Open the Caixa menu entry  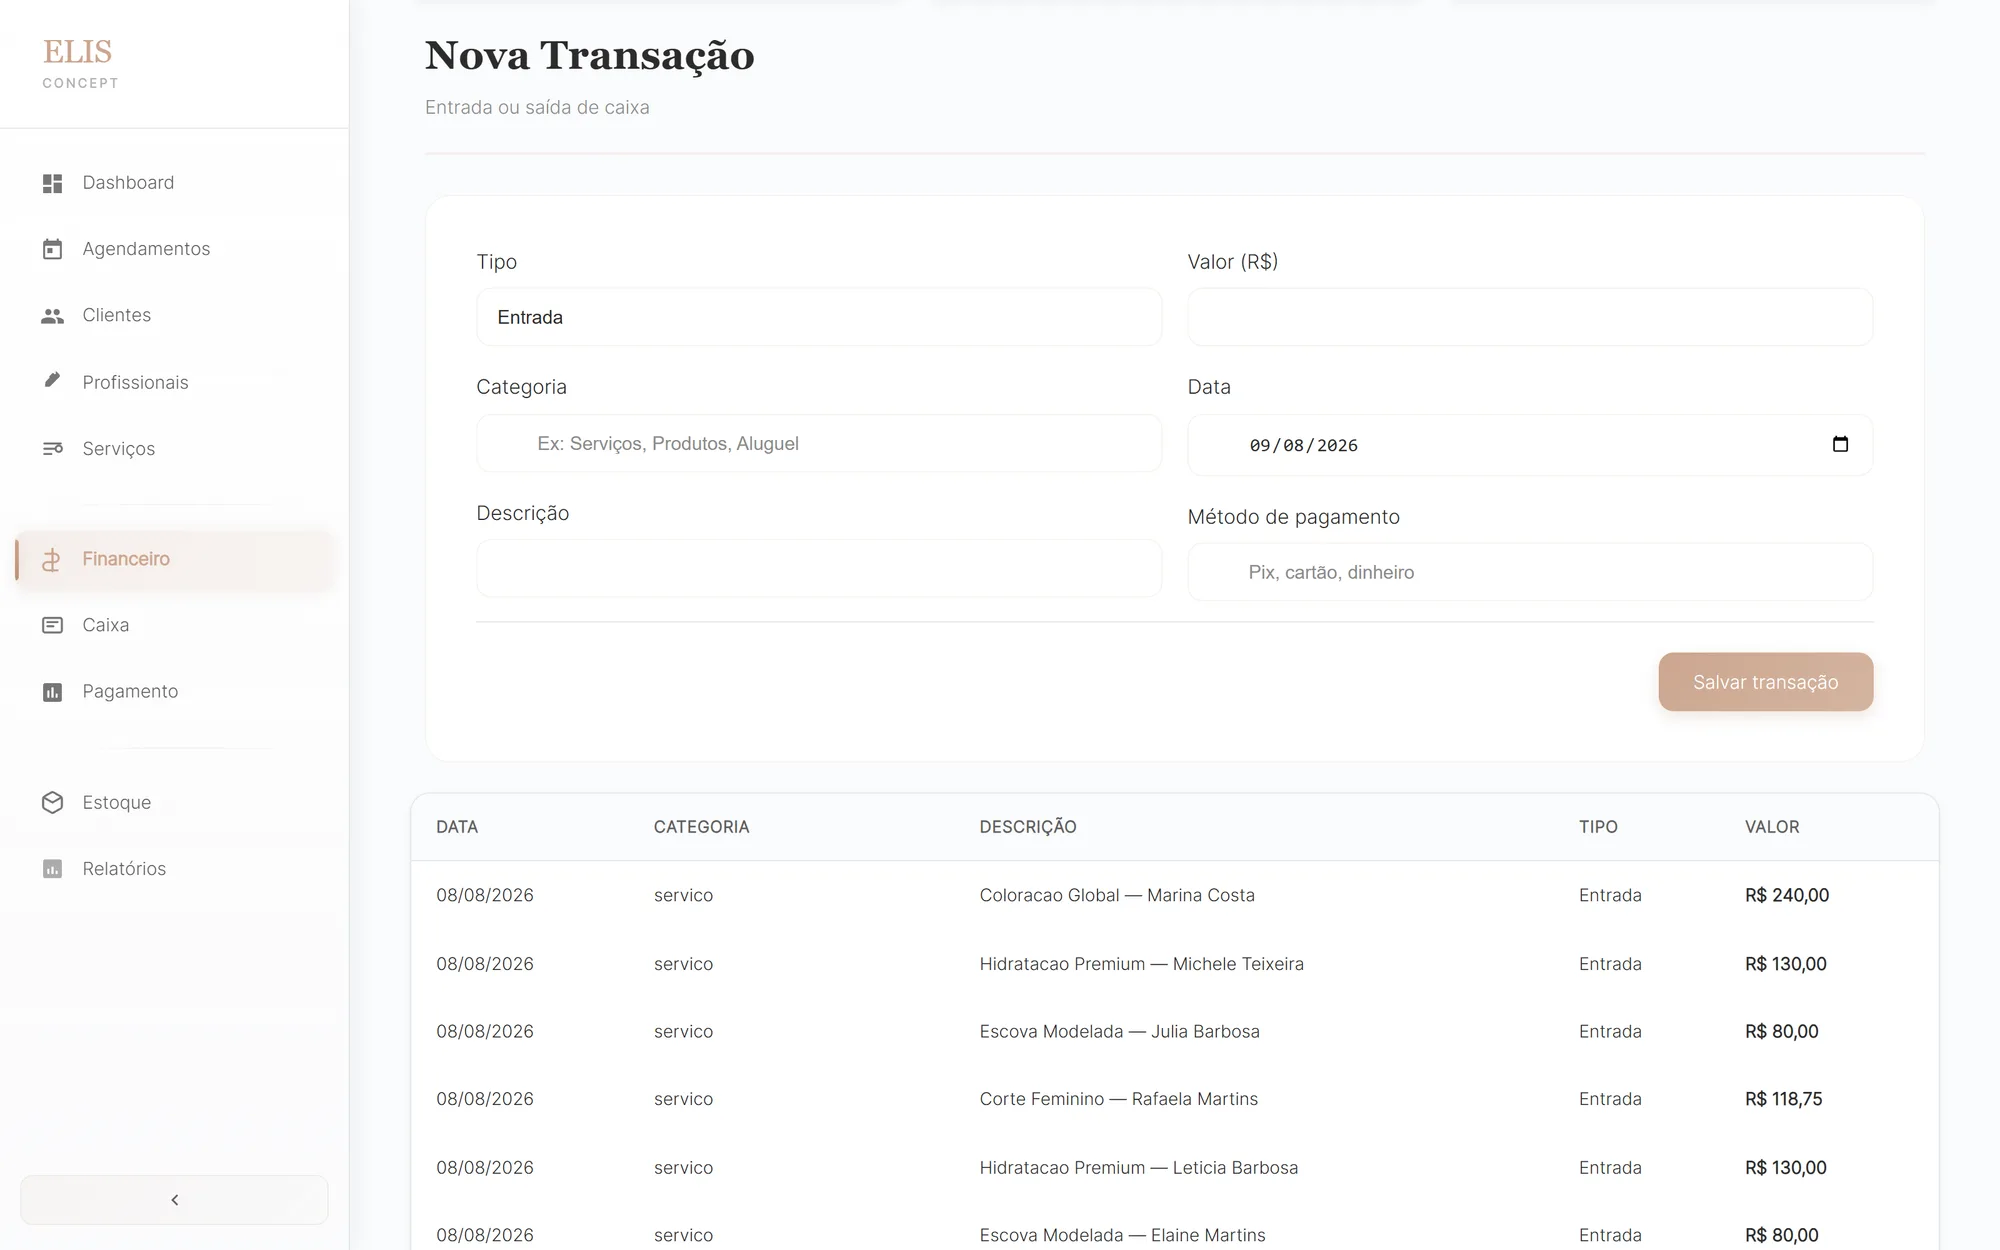click(x=174, y=625)
